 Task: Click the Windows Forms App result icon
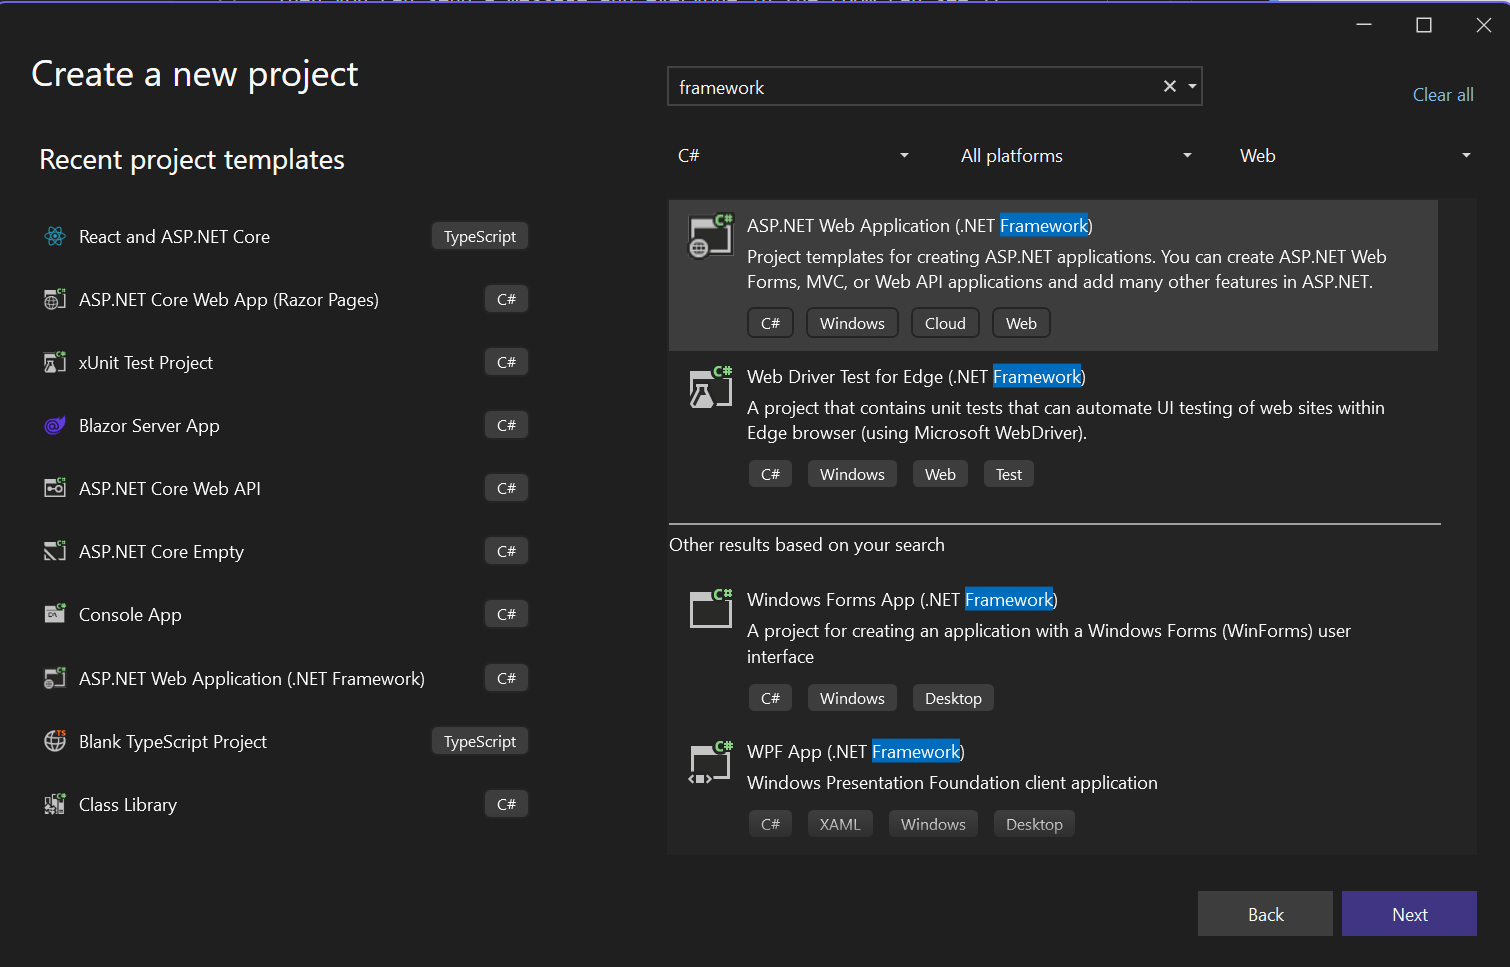pos(711,609)
